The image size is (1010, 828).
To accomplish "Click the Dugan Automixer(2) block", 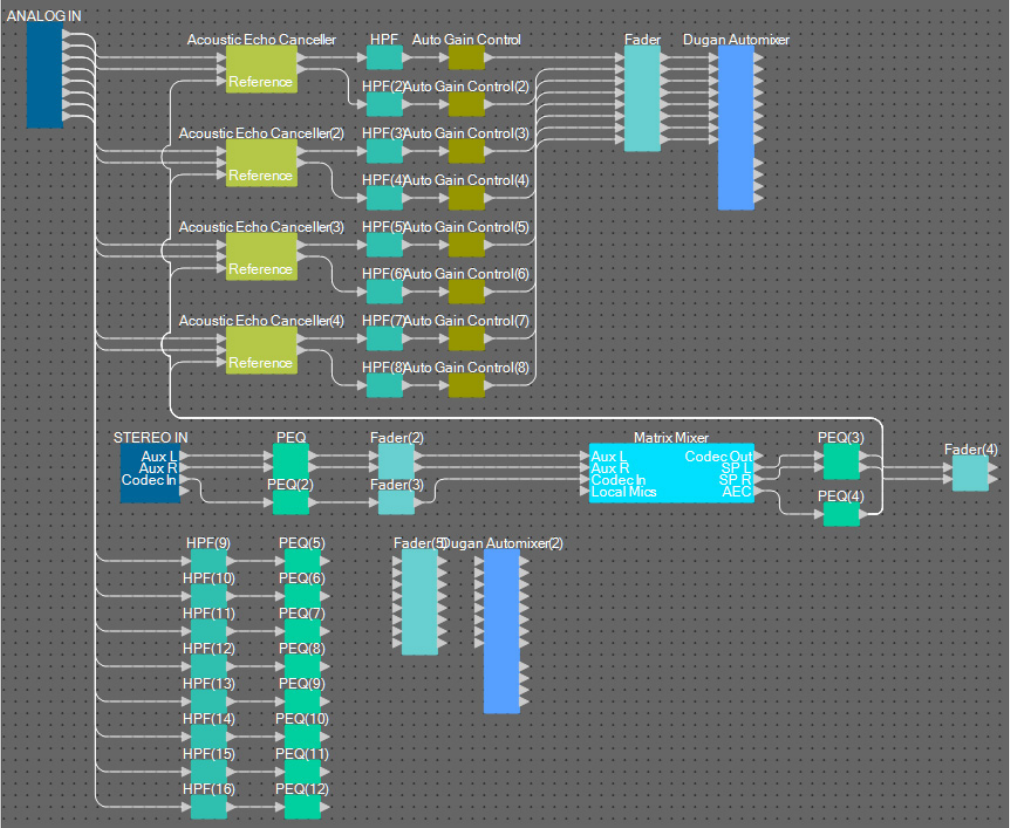I will (x=502, y=631).
